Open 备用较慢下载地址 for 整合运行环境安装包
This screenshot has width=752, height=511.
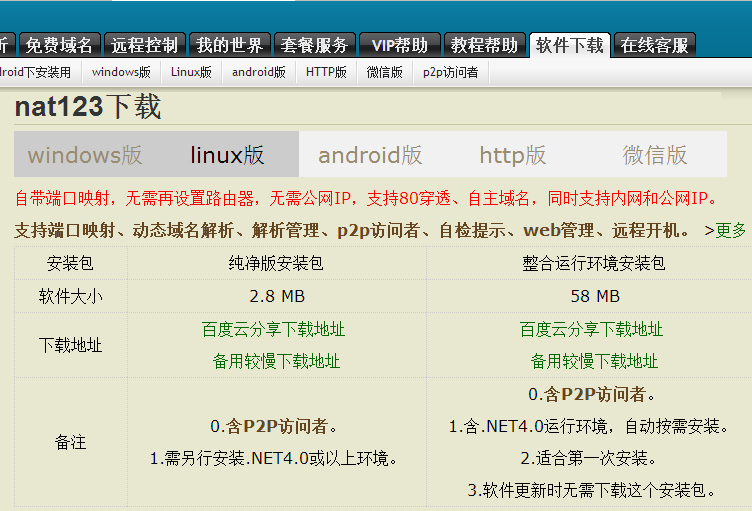[594, 361]
